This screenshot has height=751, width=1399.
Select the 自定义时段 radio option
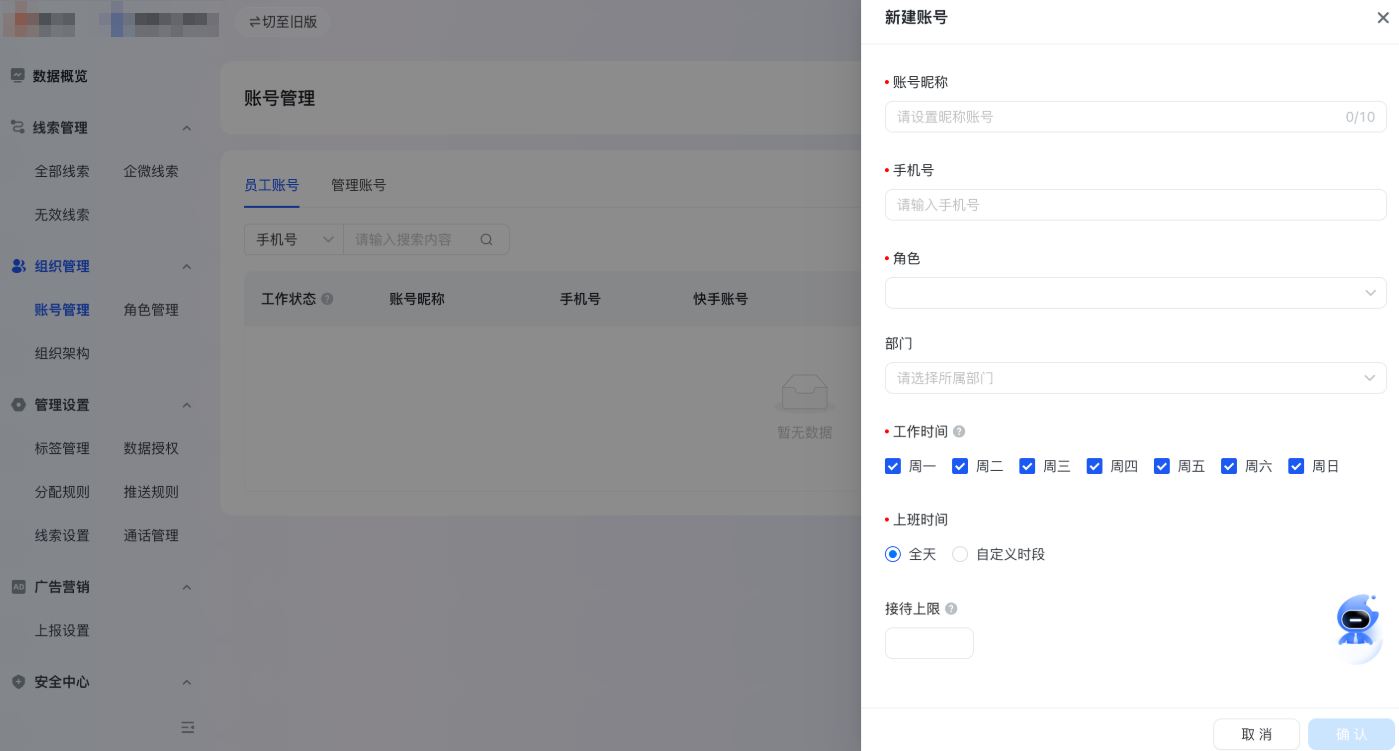point(960,554)
